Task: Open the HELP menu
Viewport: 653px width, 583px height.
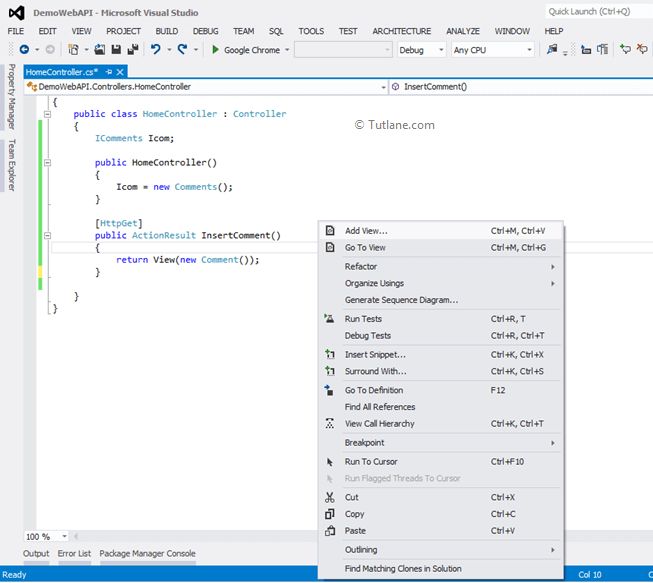Action: click(x=553, y=31)
